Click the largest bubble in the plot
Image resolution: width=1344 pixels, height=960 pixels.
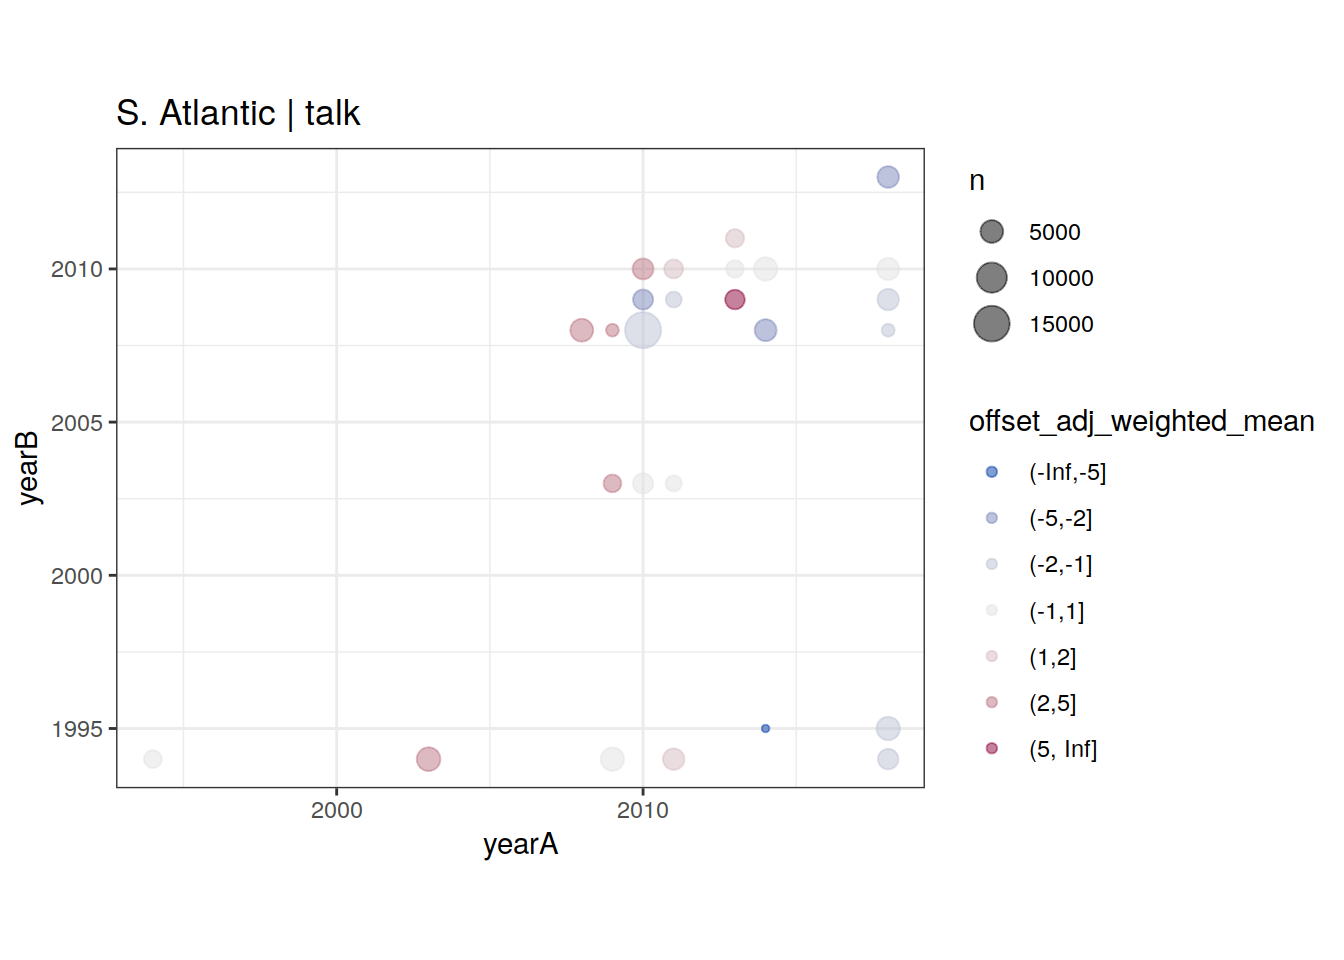[x=643, y=330]
